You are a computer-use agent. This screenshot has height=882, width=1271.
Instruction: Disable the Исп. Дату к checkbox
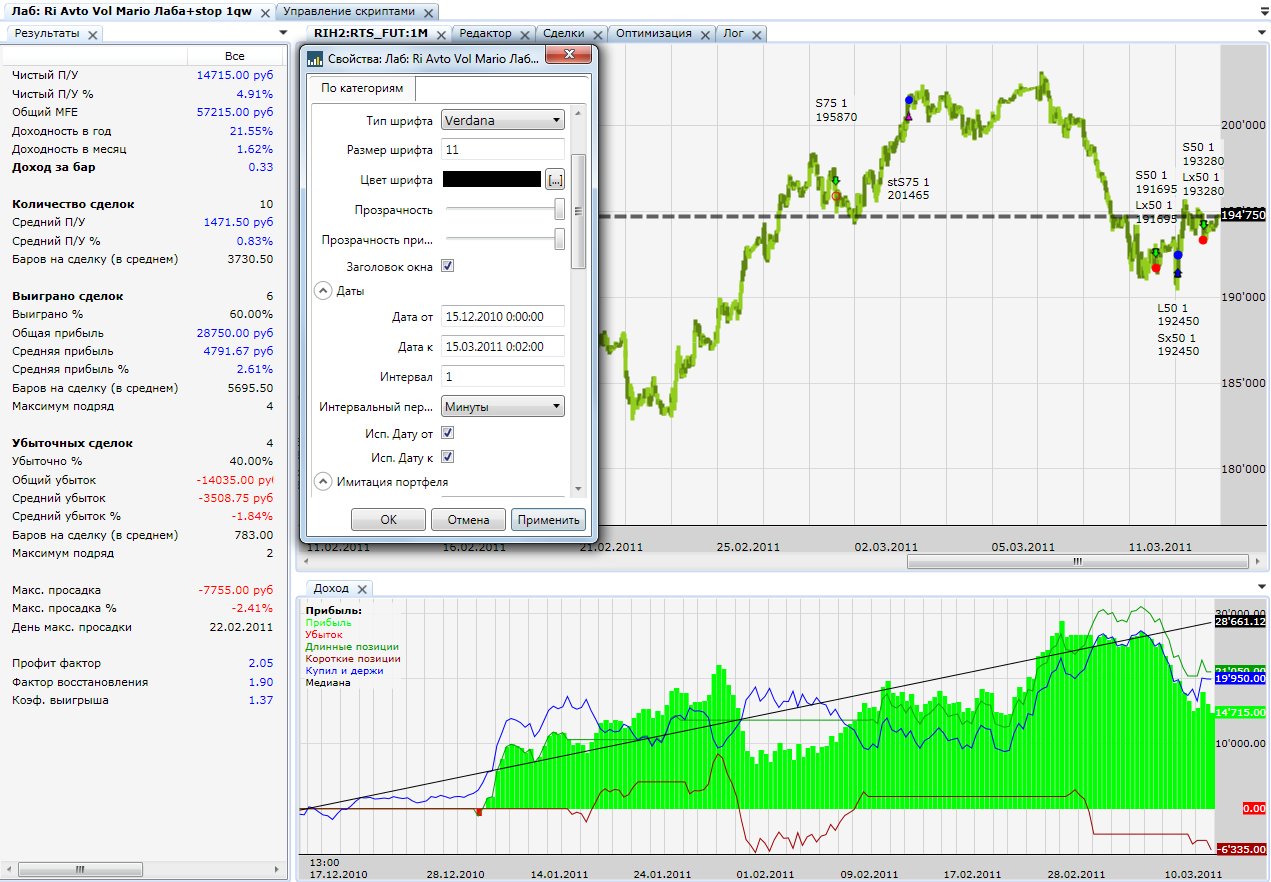coord(448,457)
